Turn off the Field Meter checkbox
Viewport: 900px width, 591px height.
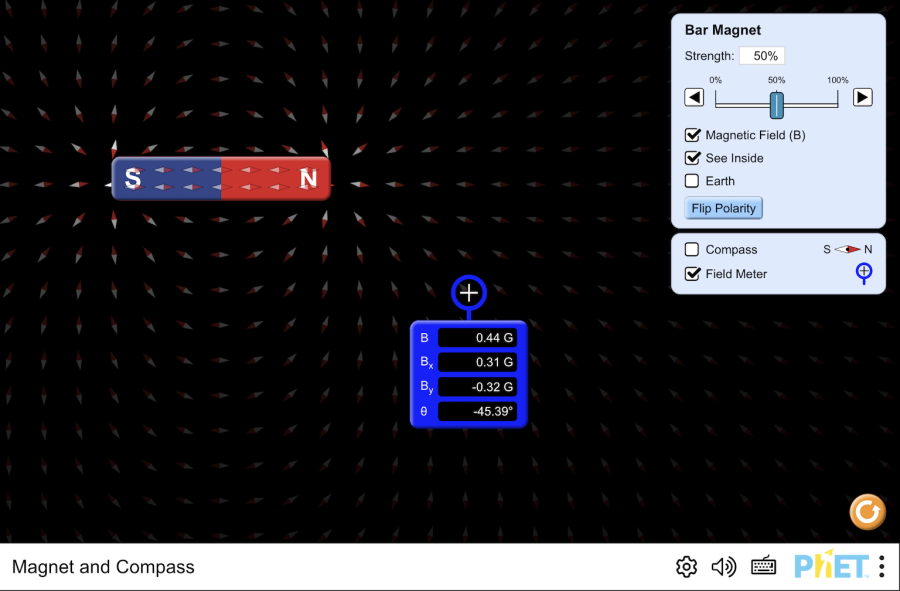pyautogui.click(x=692, y=274)
